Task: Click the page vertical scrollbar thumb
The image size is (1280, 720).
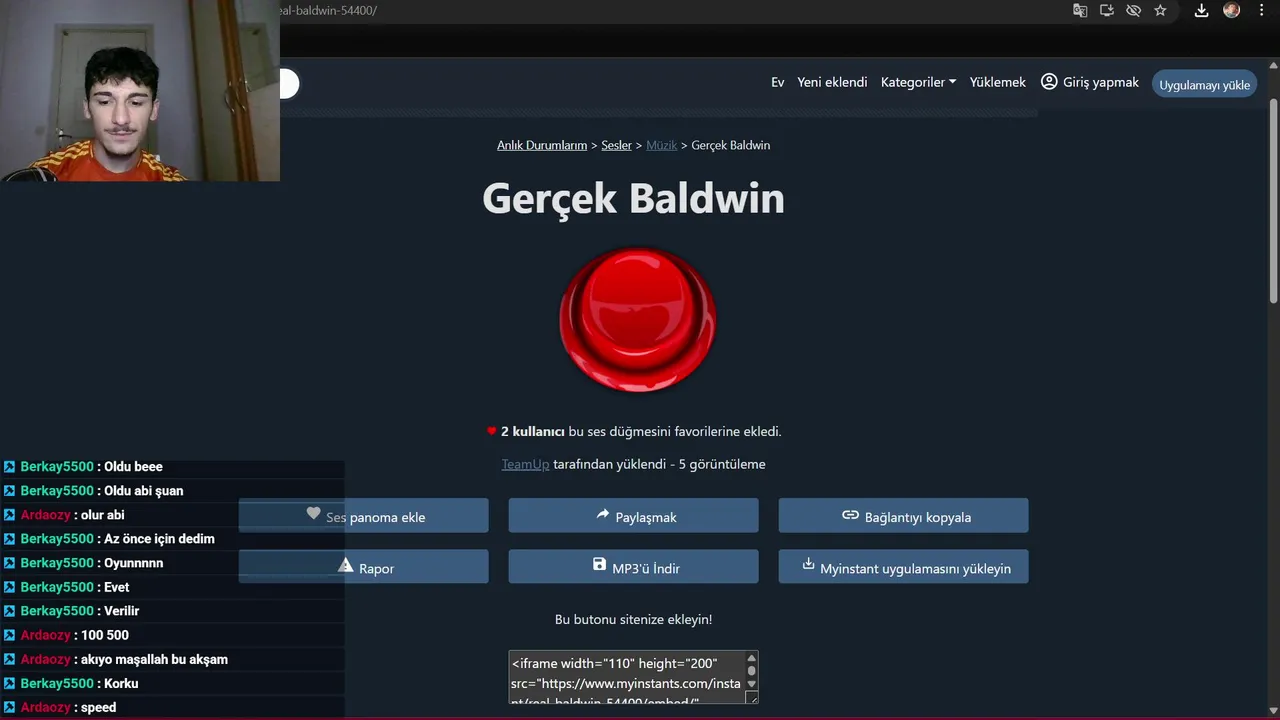Action: point(1273,200)
